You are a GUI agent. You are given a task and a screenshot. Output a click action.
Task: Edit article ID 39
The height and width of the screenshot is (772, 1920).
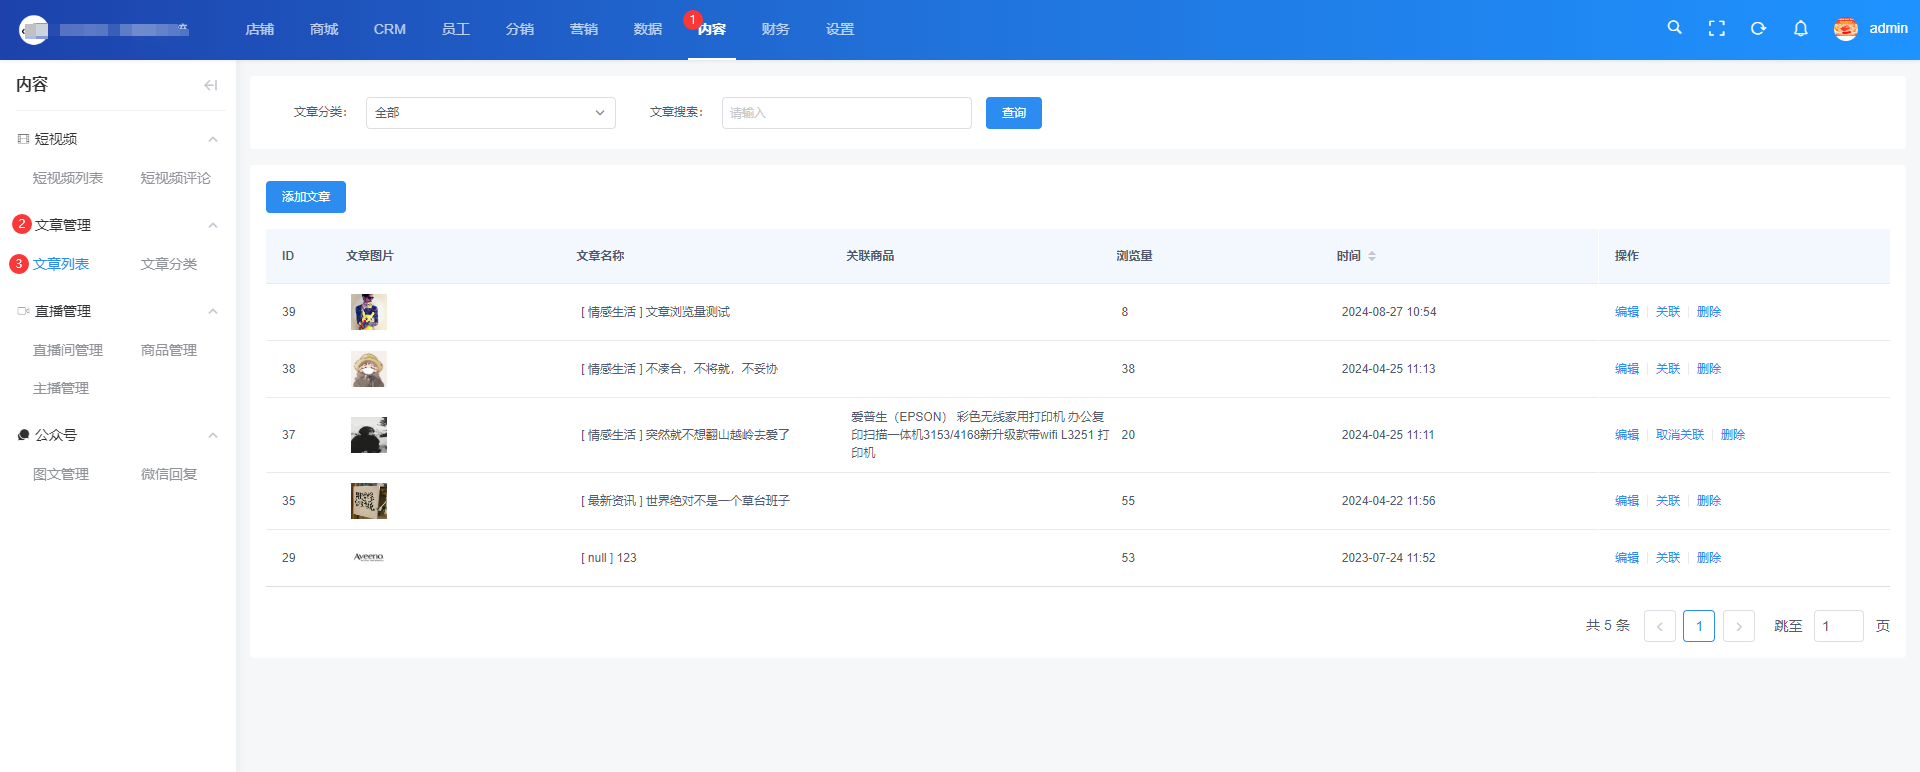click(x=1627, y=312)
